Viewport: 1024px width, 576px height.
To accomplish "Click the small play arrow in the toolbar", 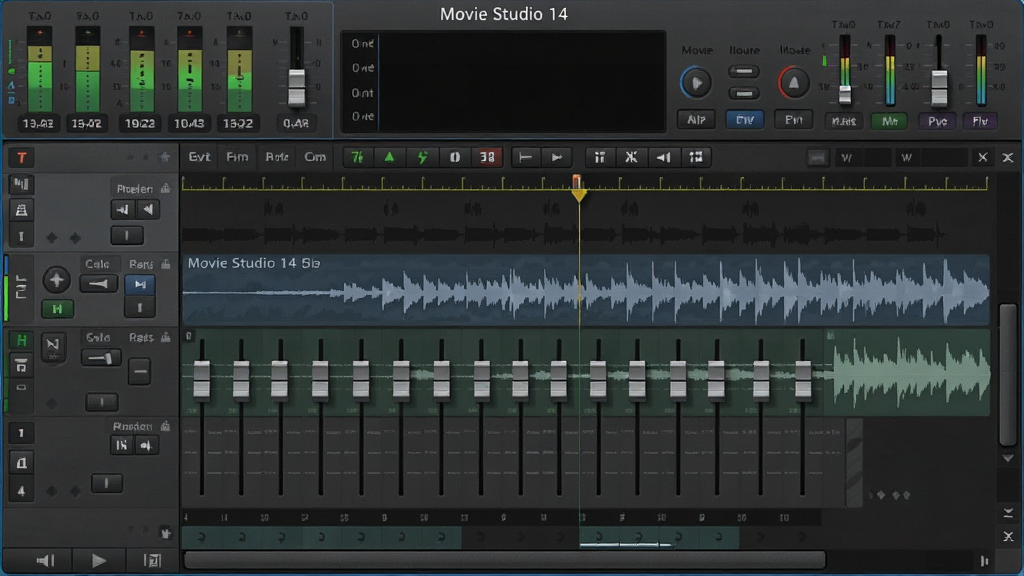I will click(x=557, y=157).
